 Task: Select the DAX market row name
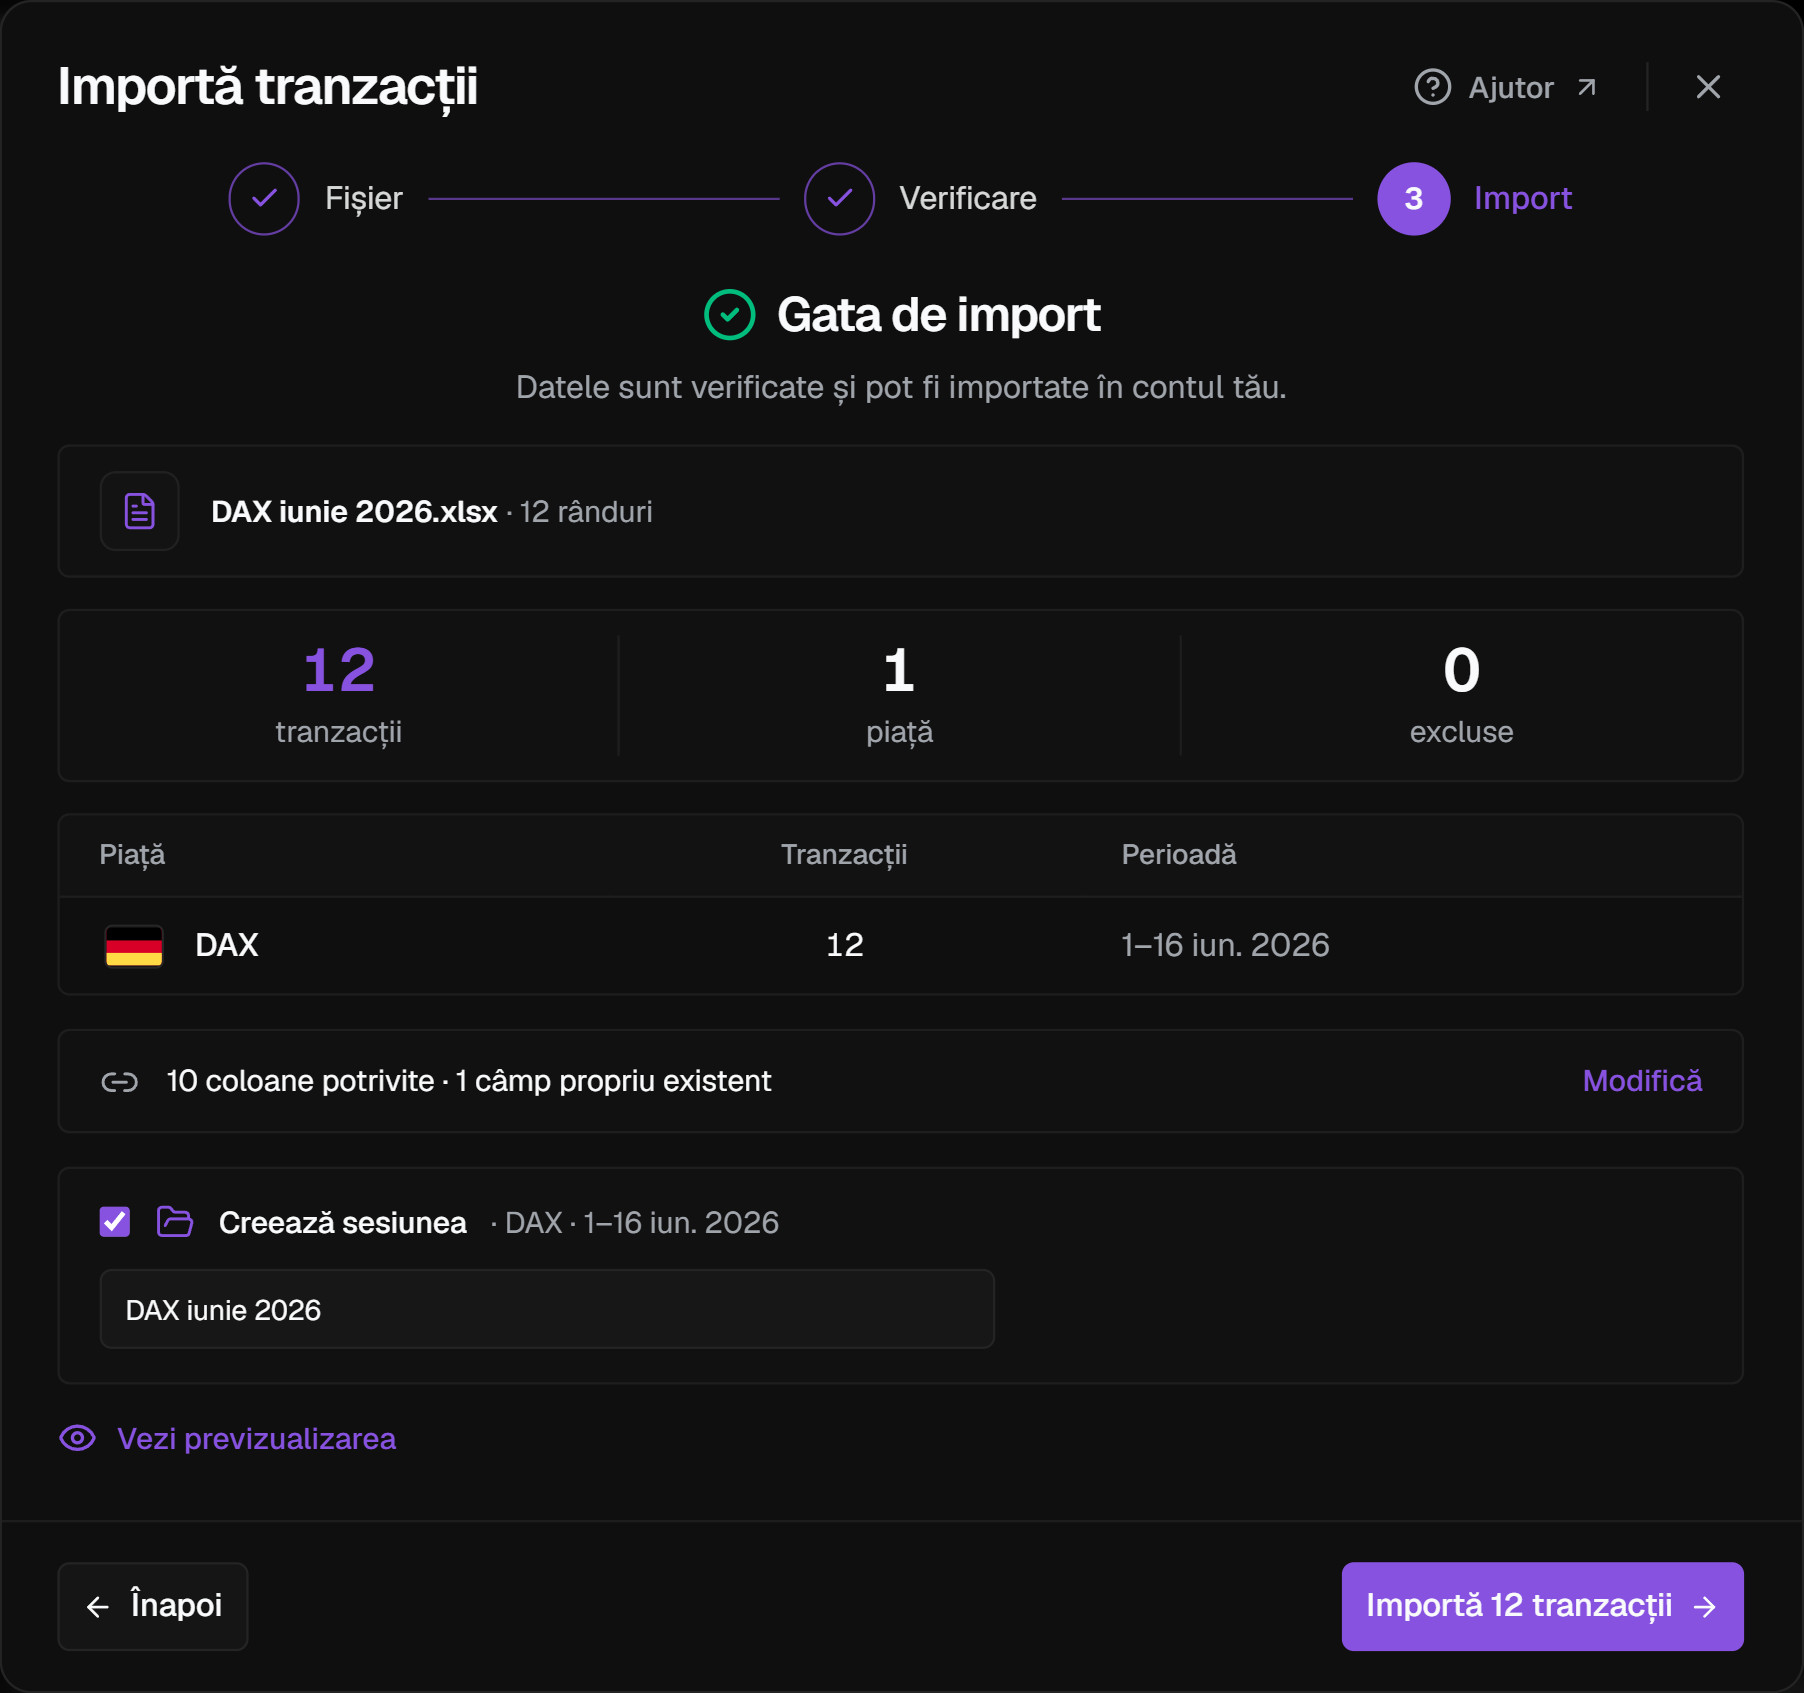pyautogui.click(x=227, y=945)
